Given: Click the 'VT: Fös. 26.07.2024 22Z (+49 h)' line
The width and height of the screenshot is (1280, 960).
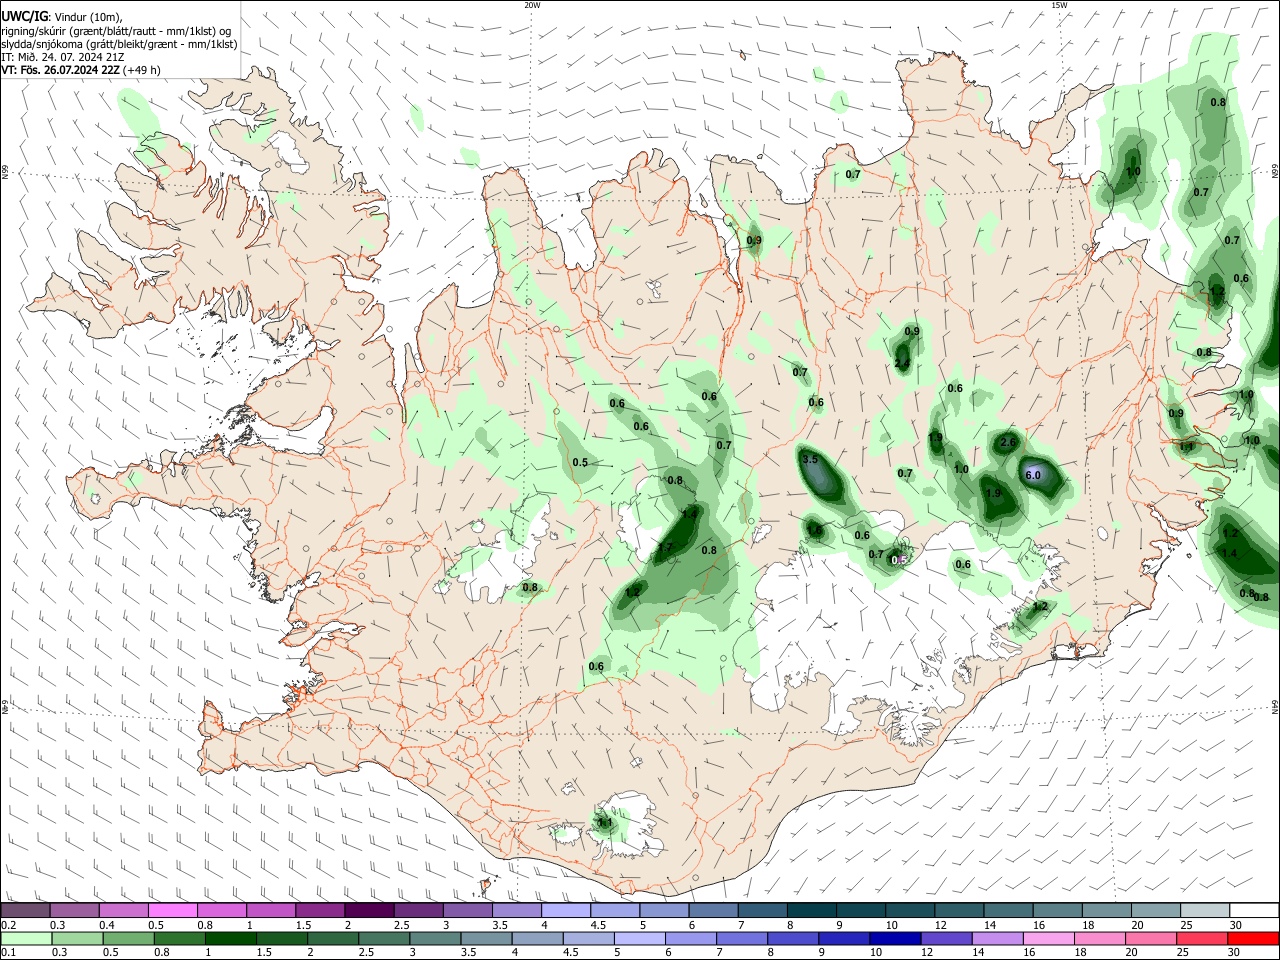Looking at the screenshot, I should click(x=81, y=70).
